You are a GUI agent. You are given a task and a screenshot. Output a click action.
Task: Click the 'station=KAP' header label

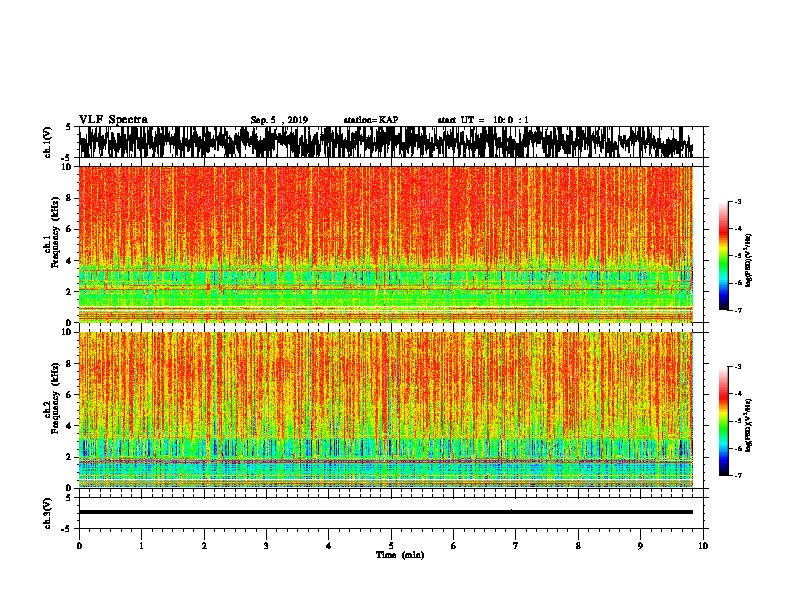point(371,120)
